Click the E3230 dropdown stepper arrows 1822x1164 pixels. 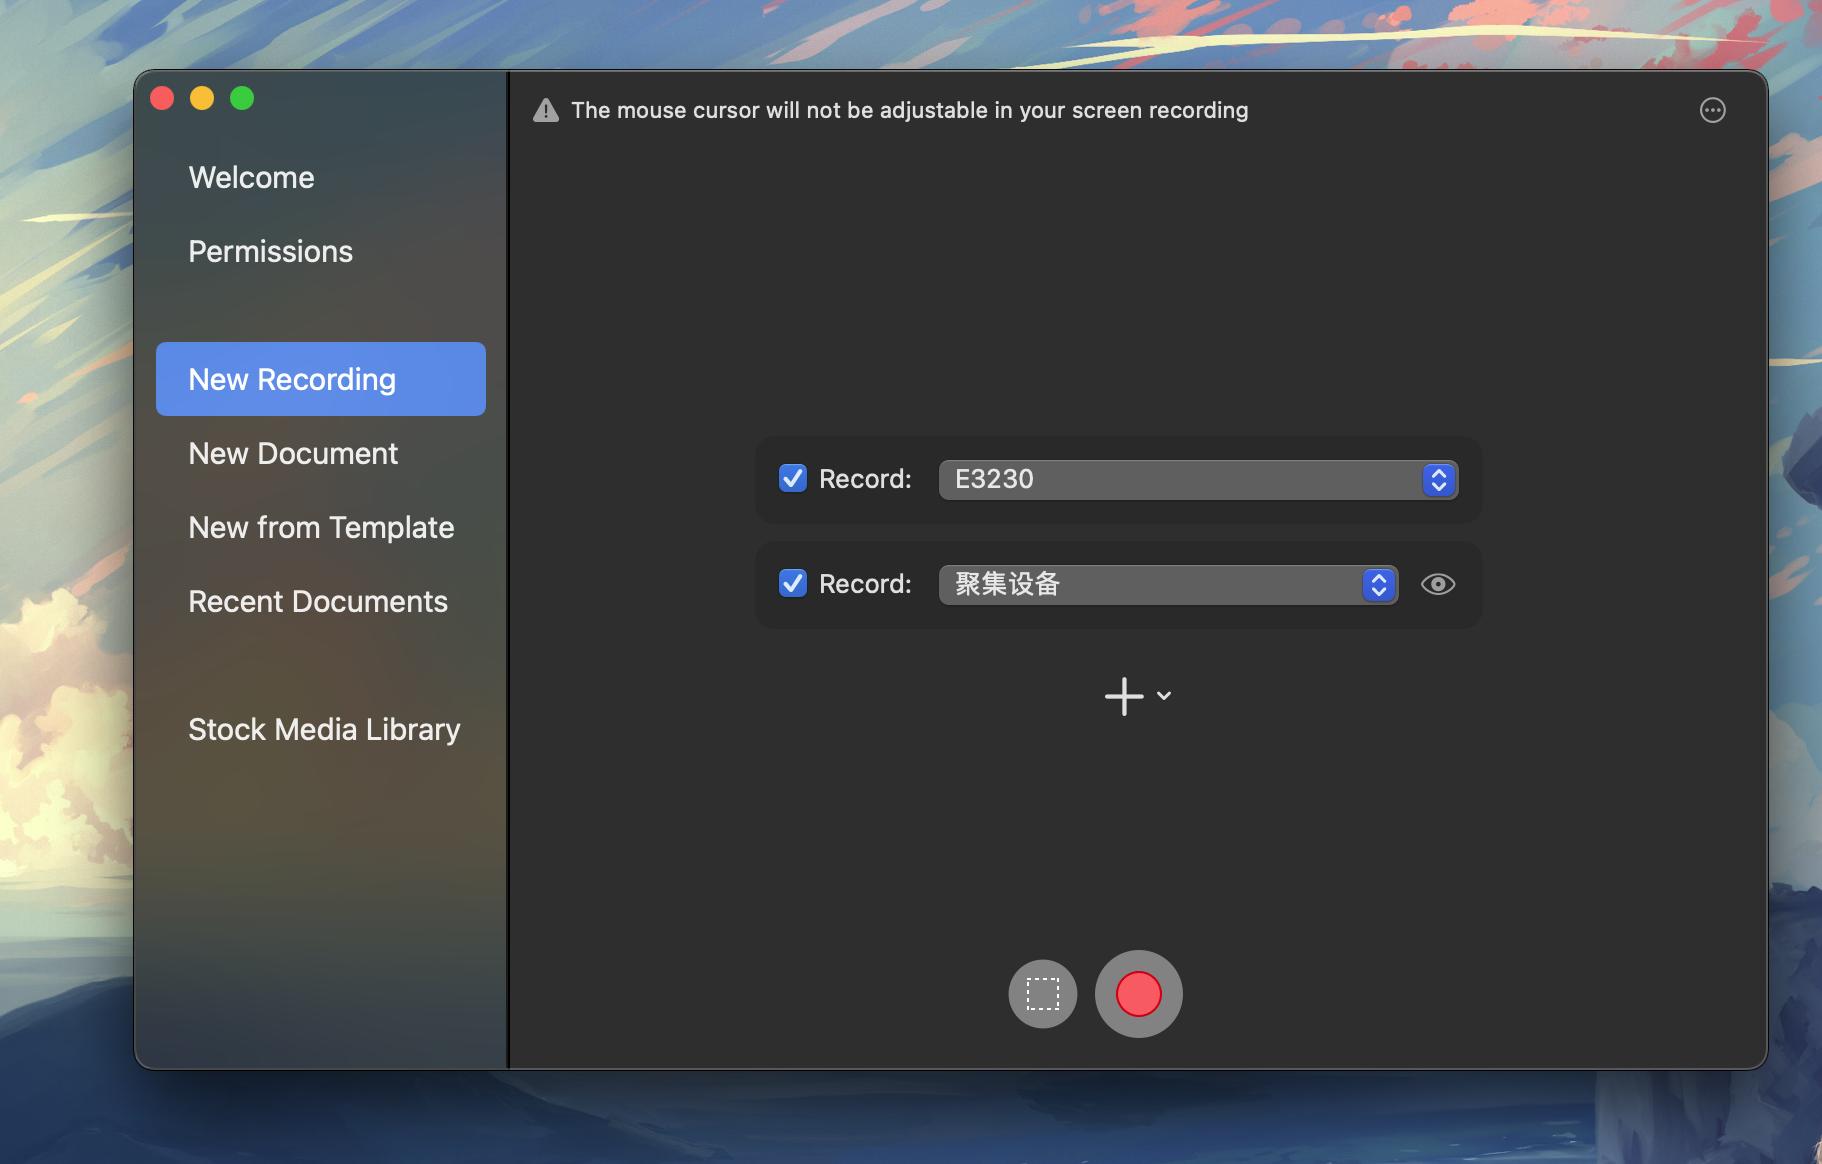1438,480
